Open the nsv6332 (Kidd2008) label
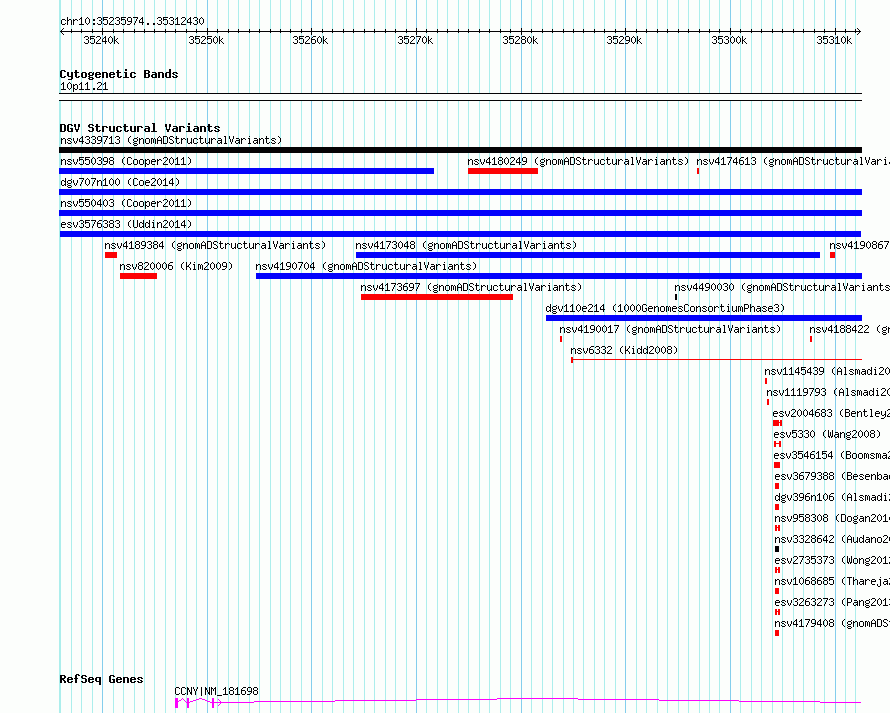 click(624, 350)
